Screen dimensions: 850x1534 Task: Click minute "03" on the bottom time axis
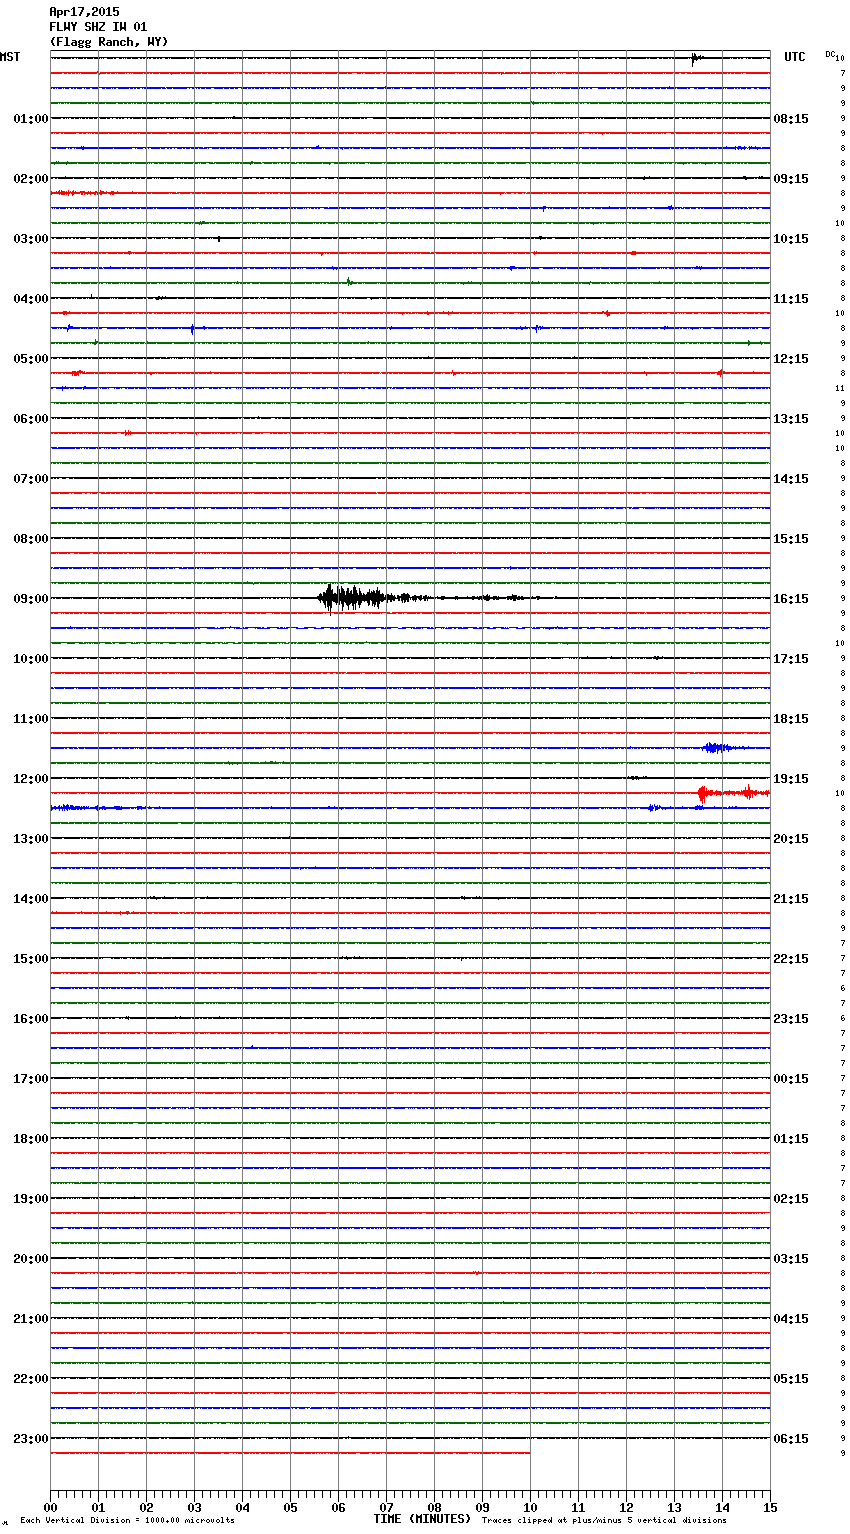click(194, 1507)
